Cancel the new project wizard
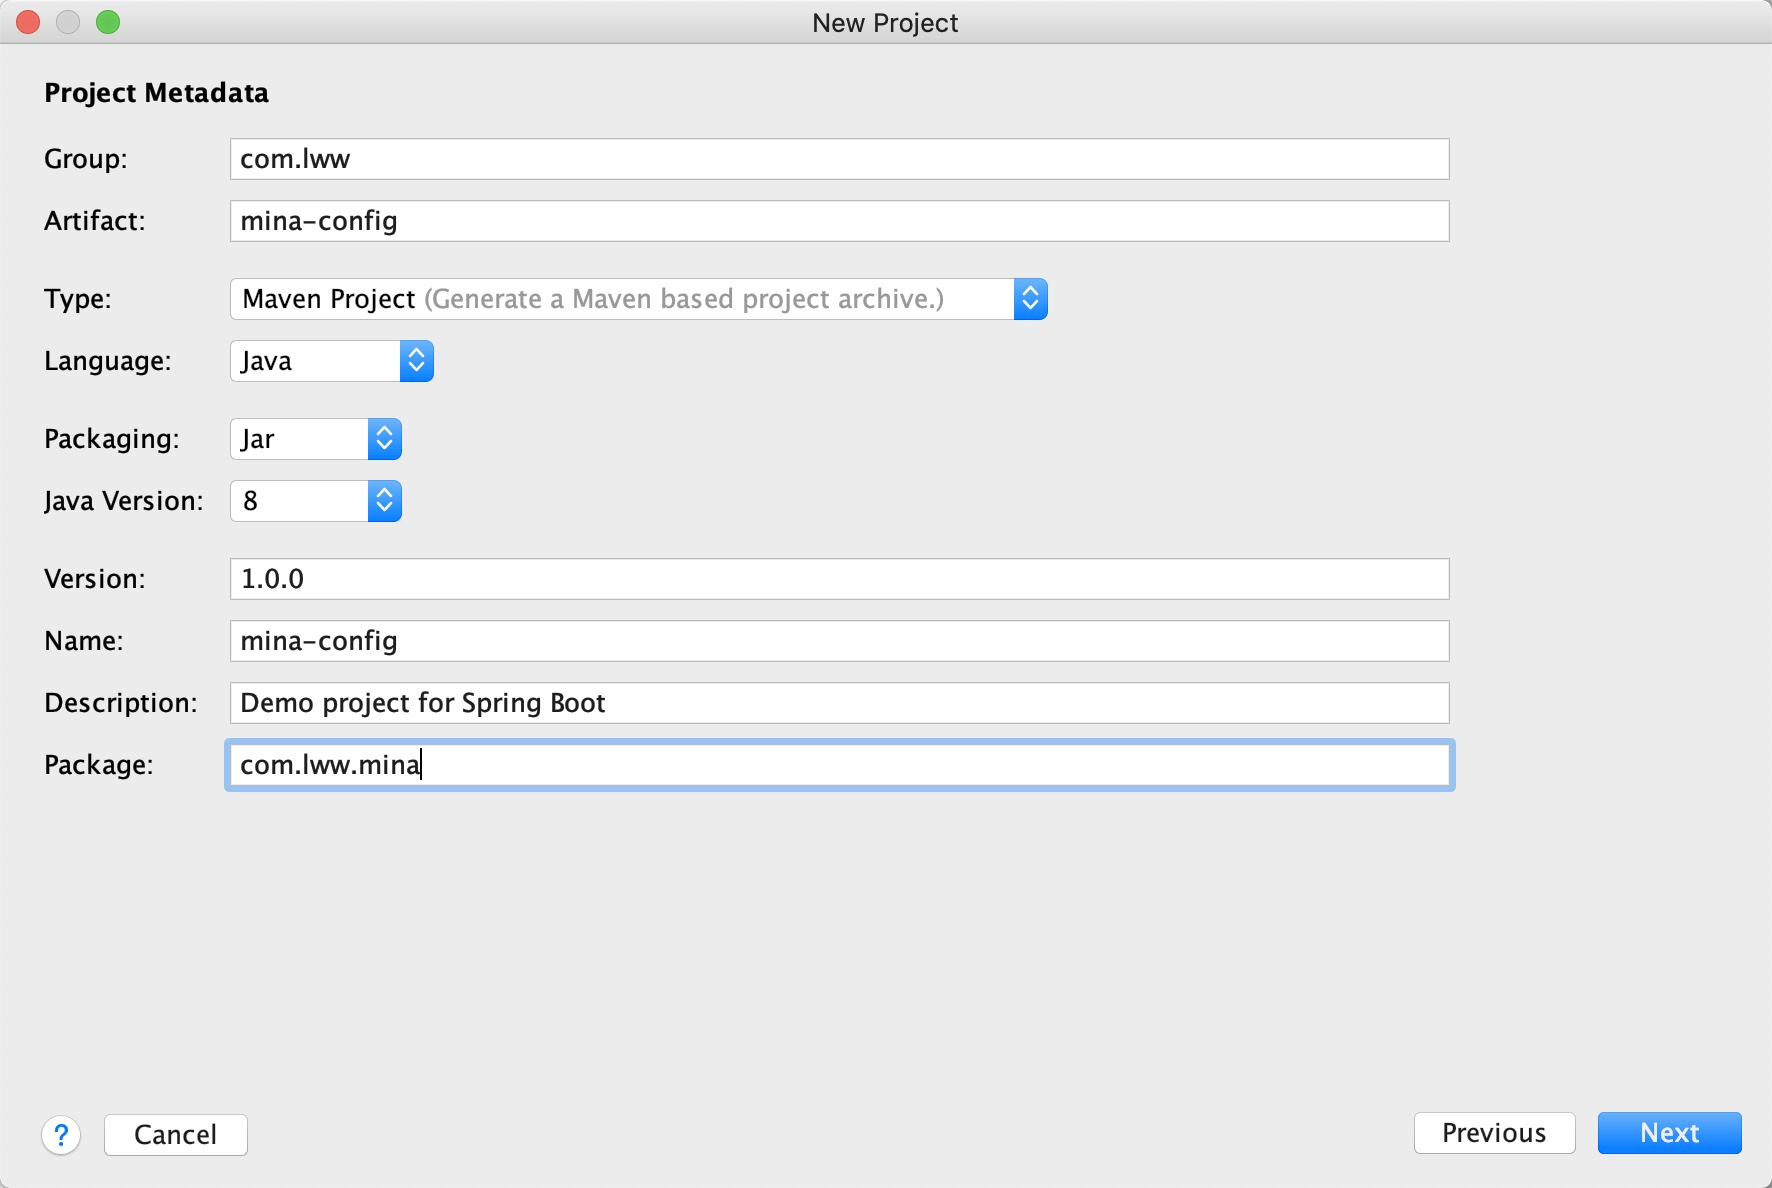The width and height of the screenshot is (1772, 1188). pyautogui.click(x=175, y=1135)
